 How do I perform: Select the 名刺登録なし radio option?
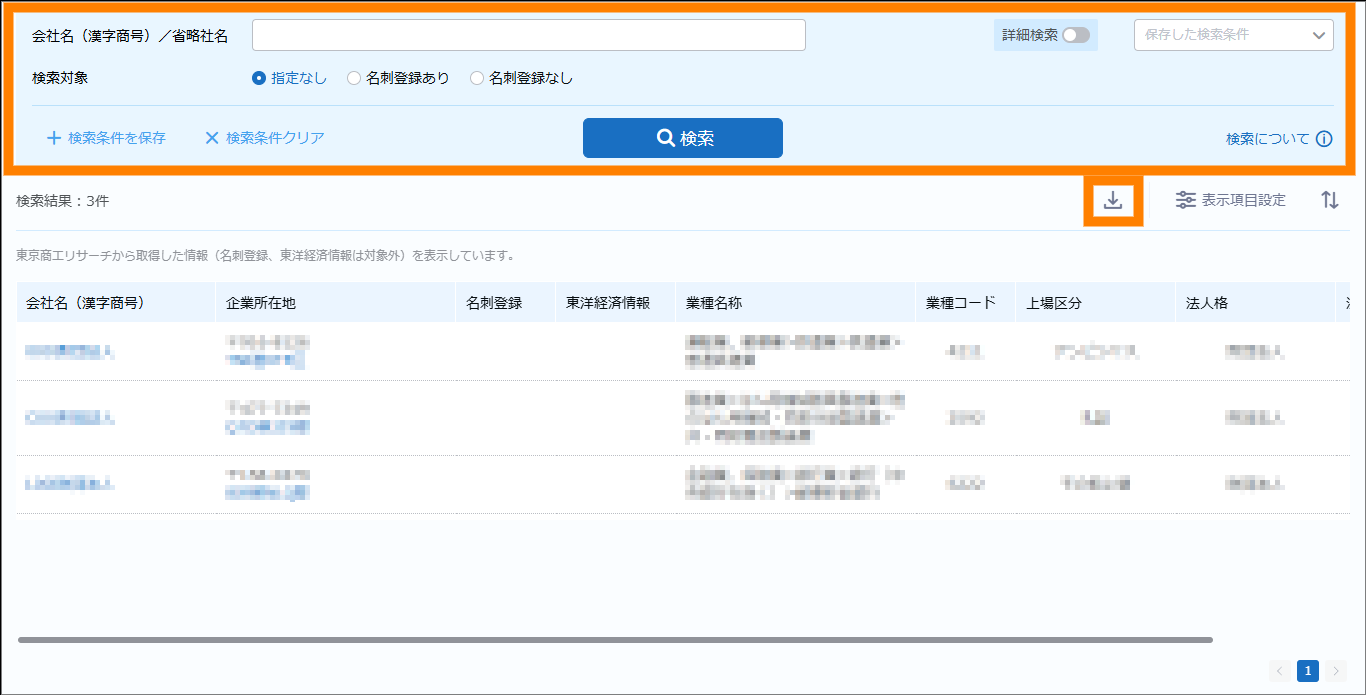pyautogui.click(x=477, y=78)
